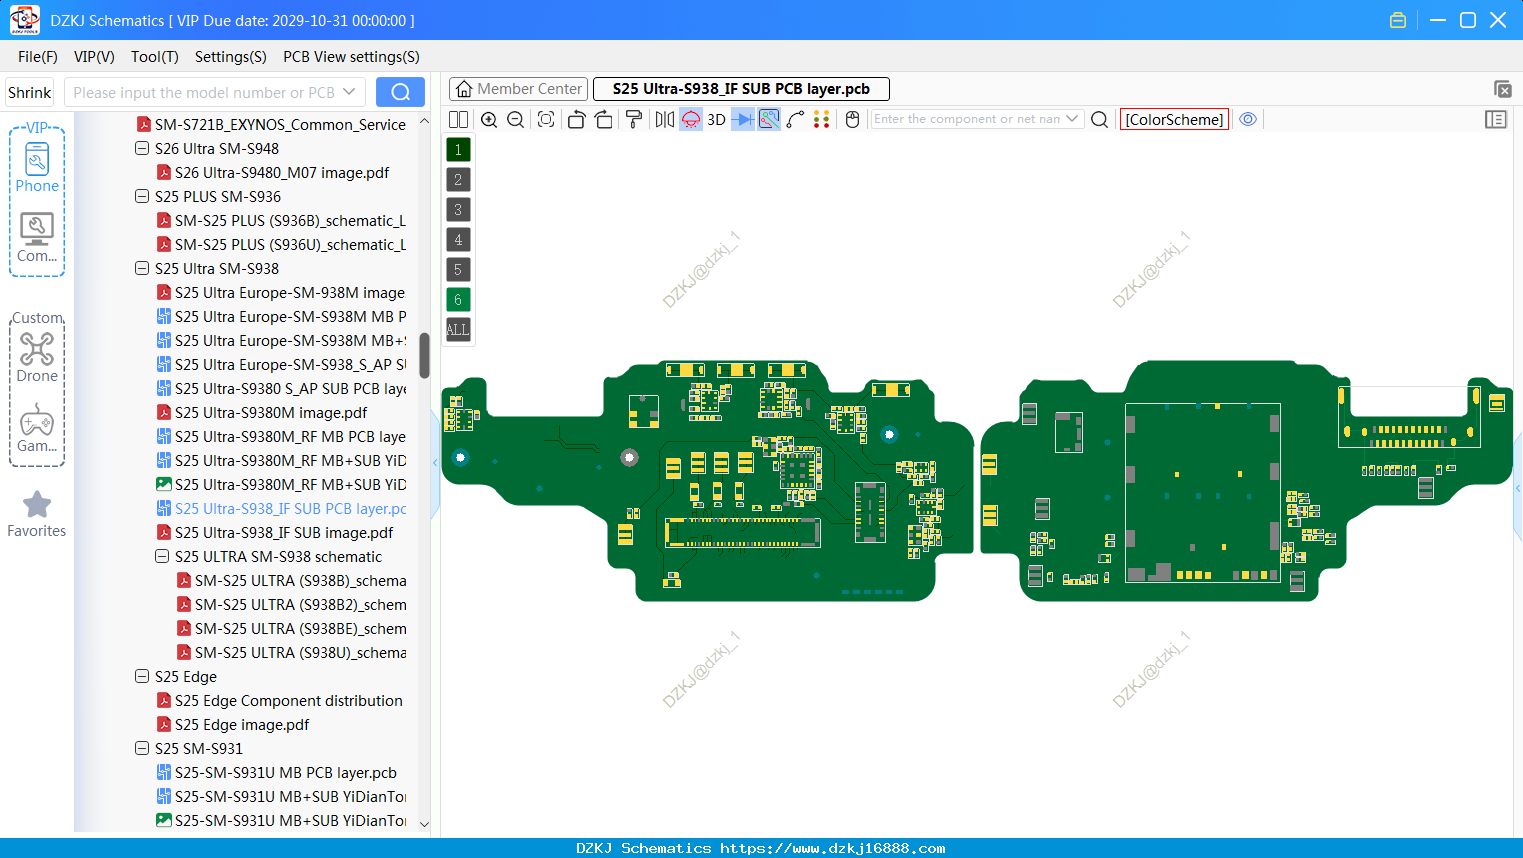The height and width of the screenshot is (858, 1523).
Task: Toggle the eye visibility icon
Action: [x=1248, y=119]
